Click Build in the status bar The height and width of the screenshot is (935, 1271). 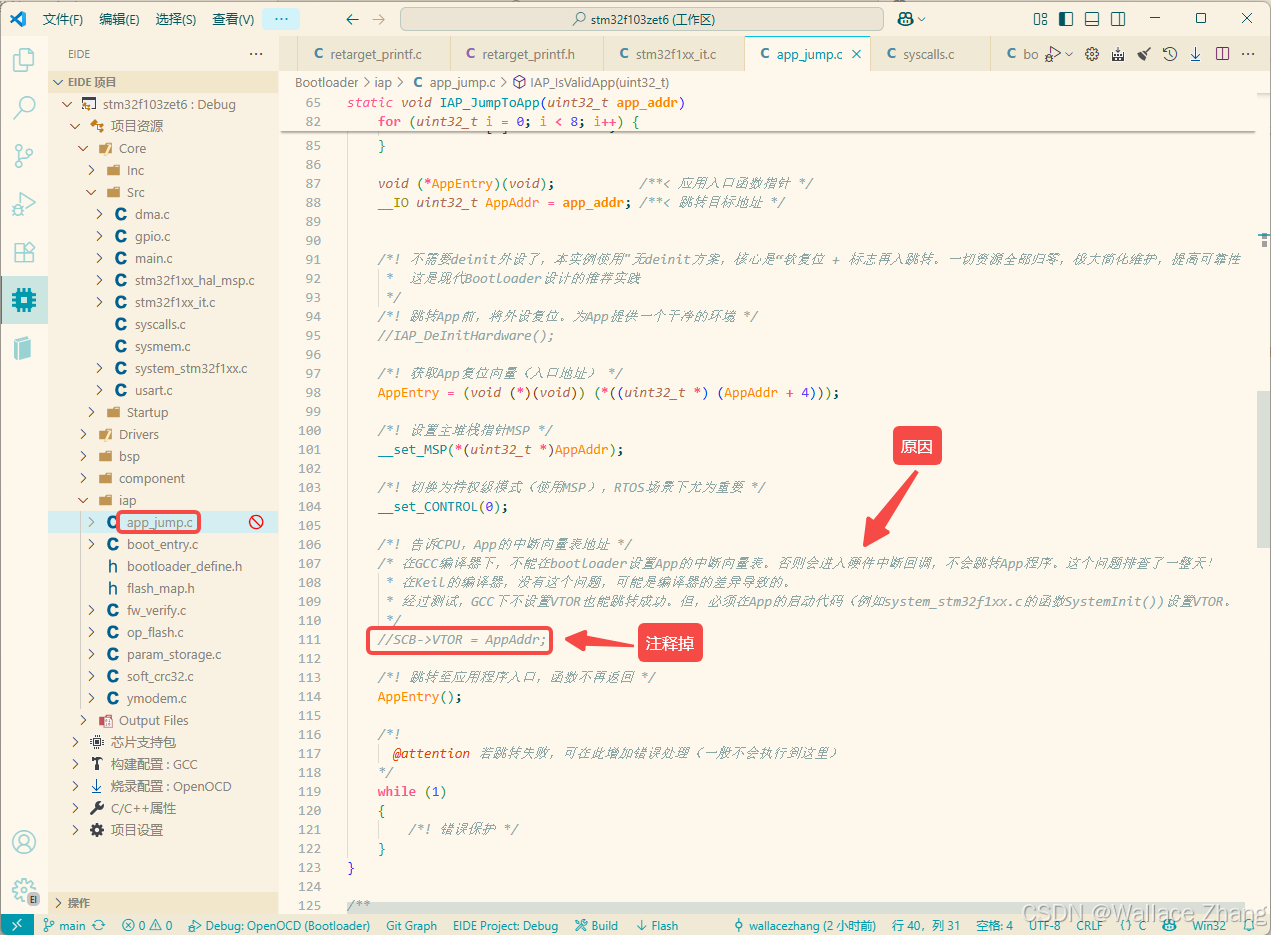click(x=595, y=925)
